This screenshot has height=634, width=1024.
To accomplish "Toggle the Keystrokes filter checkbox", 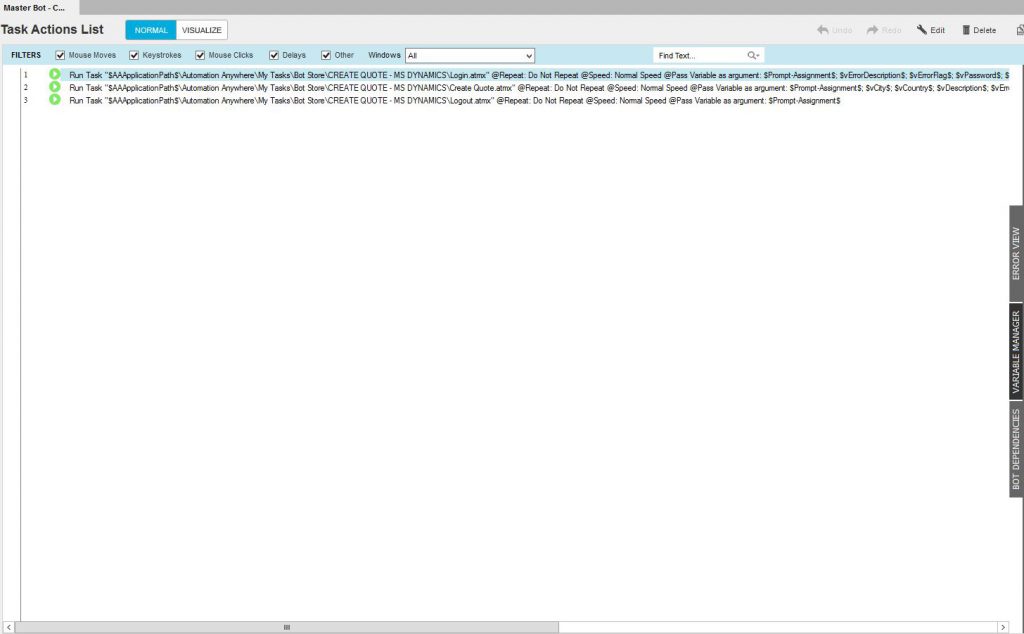I will click(x=134, y=55).
